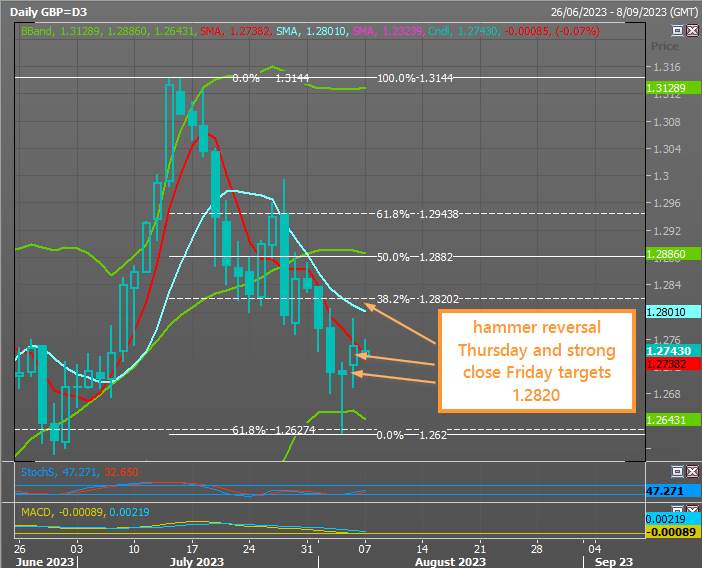This screenshot has height=568, width=702.
Task: Click the 1.308 price axis label
Action: pyautogui.click(x=667, y=122)
